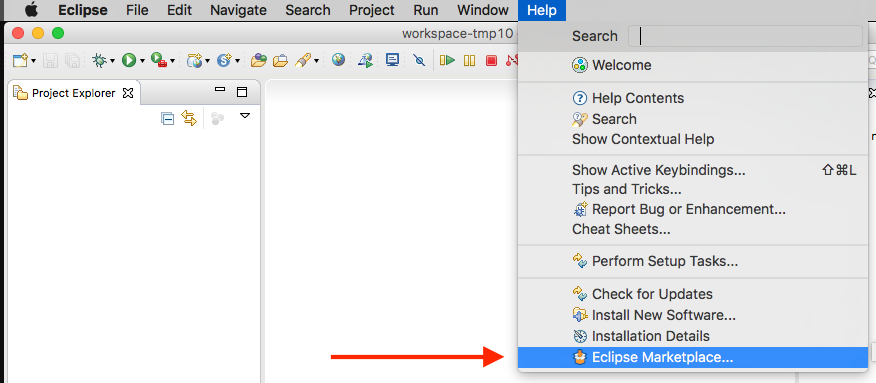Choose Search item with flashlight icon

(x=693, y=119)
